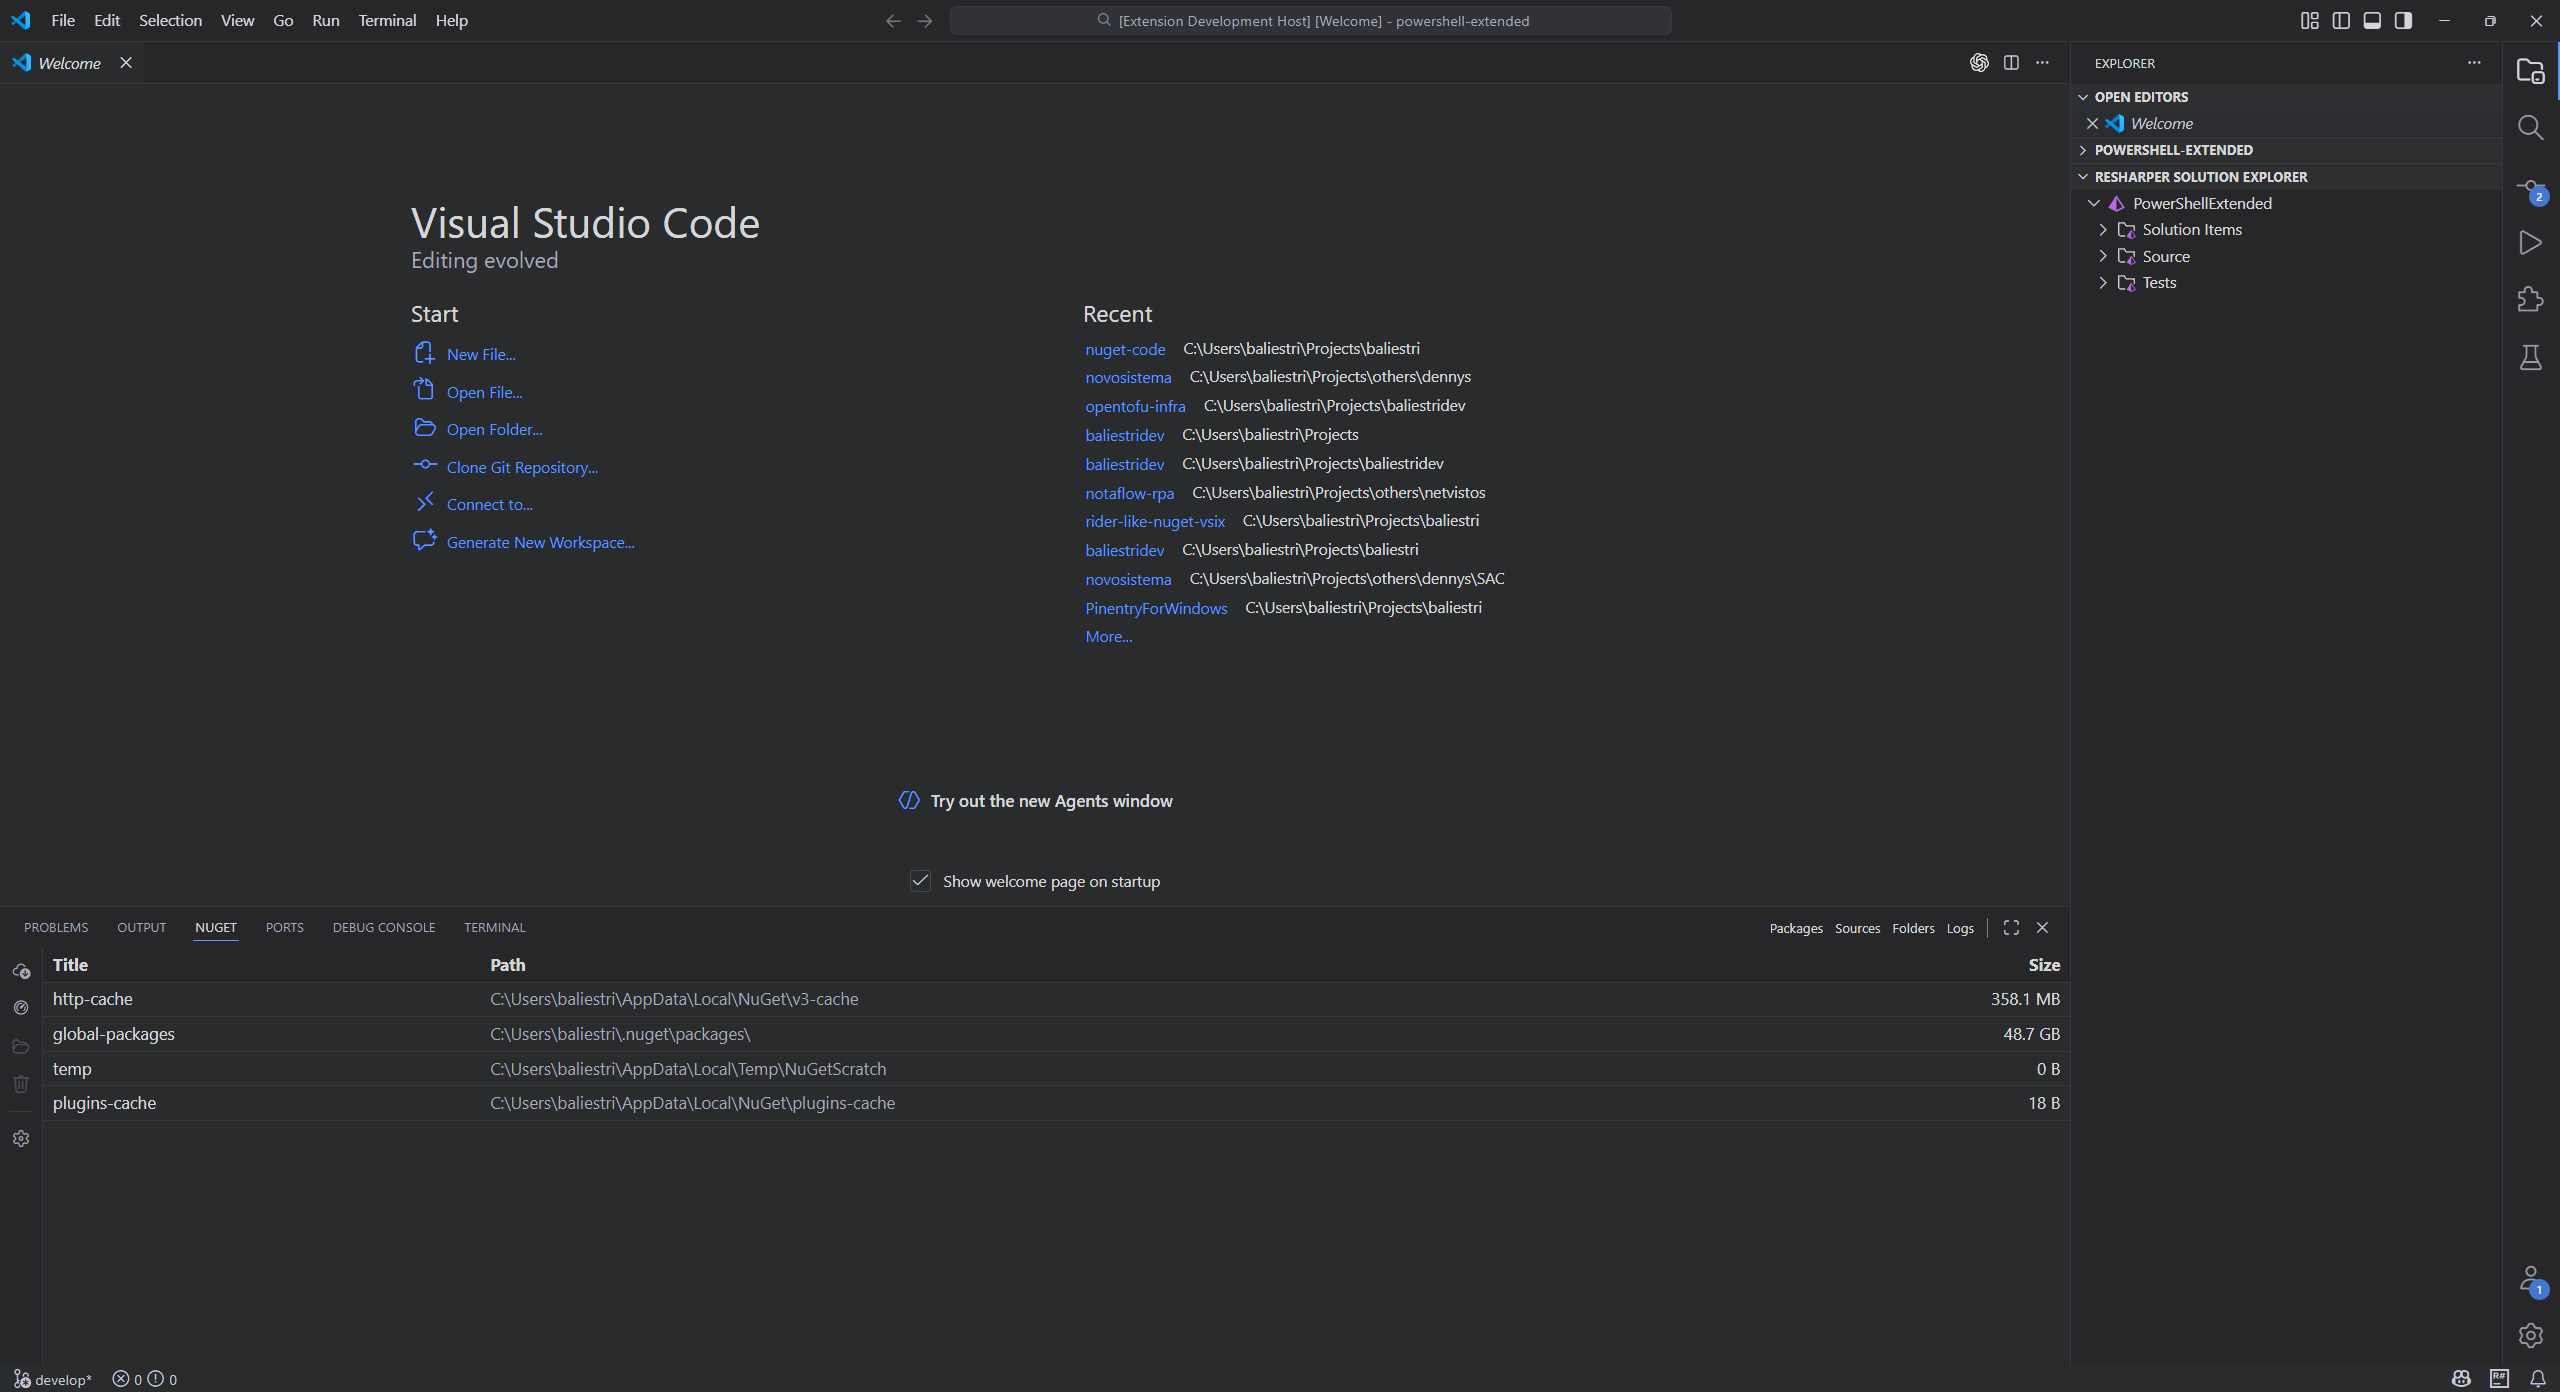Viewport: 2560px width, 1392px height.
Task: Open the File menu
Action: pos(63,20)
